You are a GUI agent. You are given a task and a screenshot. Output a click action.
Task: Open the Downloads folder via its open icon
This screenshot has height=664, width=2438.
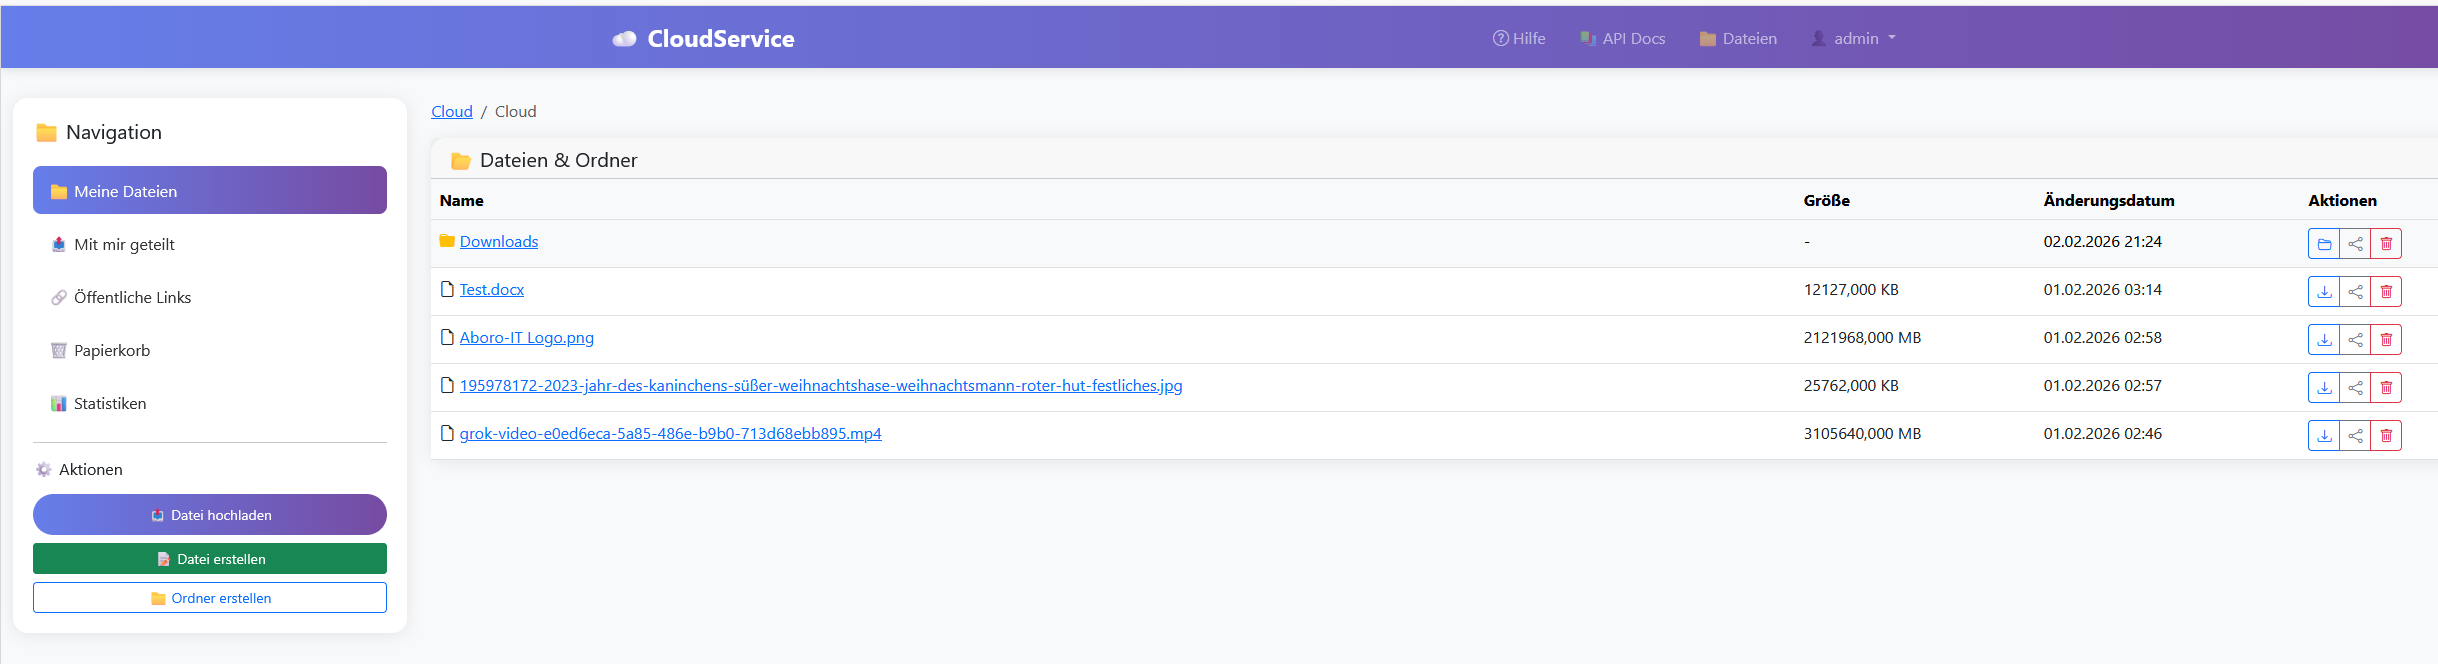click(x=2324, y=244)
